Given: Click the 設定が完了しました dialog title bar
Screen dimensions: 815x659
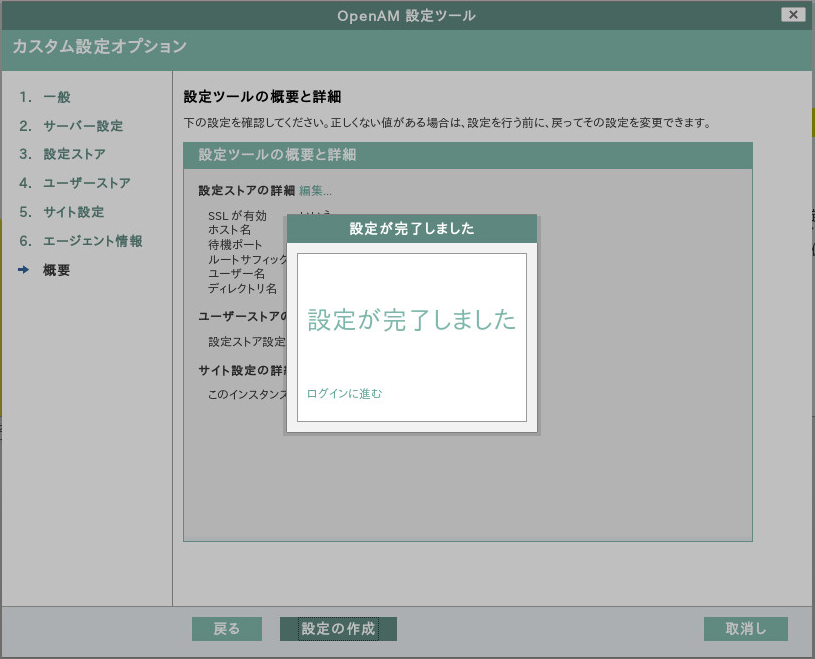Looking at the screenshot, I should pyautogui.click(x=412, y=229).
